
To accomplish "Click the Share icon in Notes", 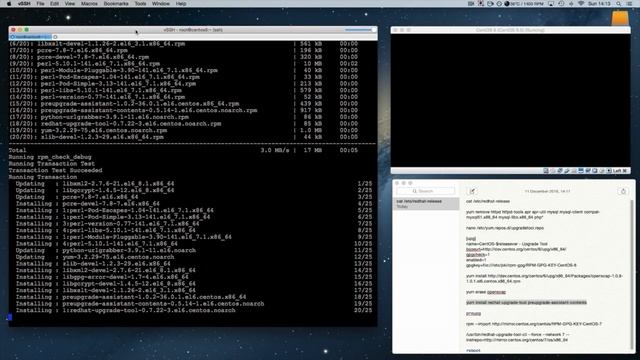I will point(623,191).
